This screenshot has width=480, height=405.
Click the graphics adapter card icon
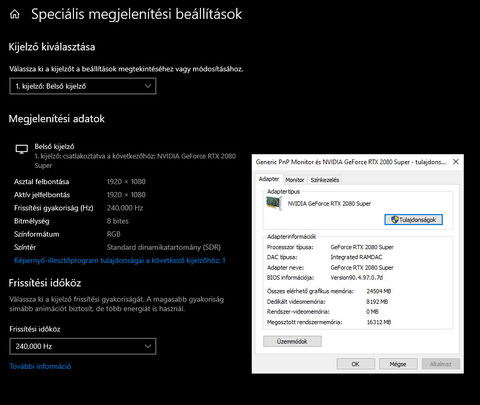pyautogui.click(x=274, y=203)
